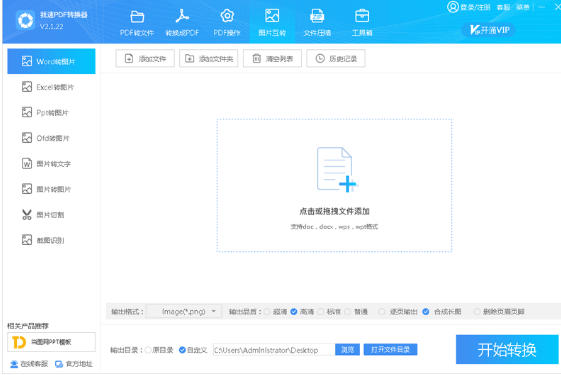
Task: Open 官方地址 official site link
Action: pyautogui.click(x=74, y=364)
